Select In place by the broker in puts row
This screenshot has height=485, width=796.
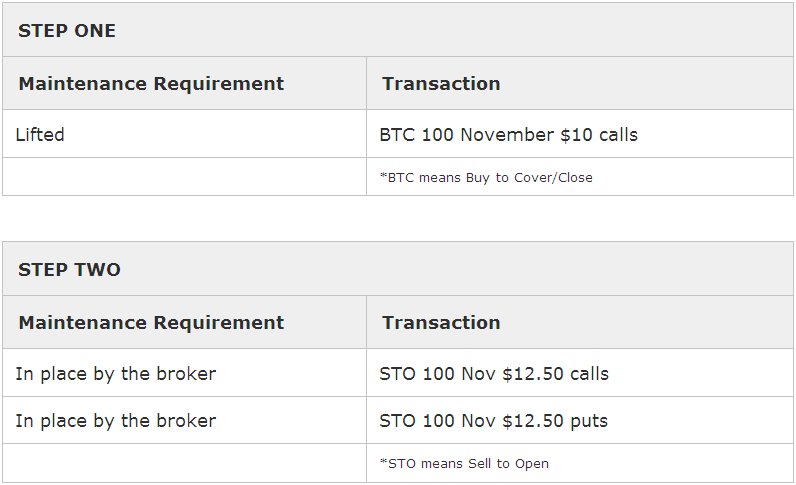click(115, 421)
